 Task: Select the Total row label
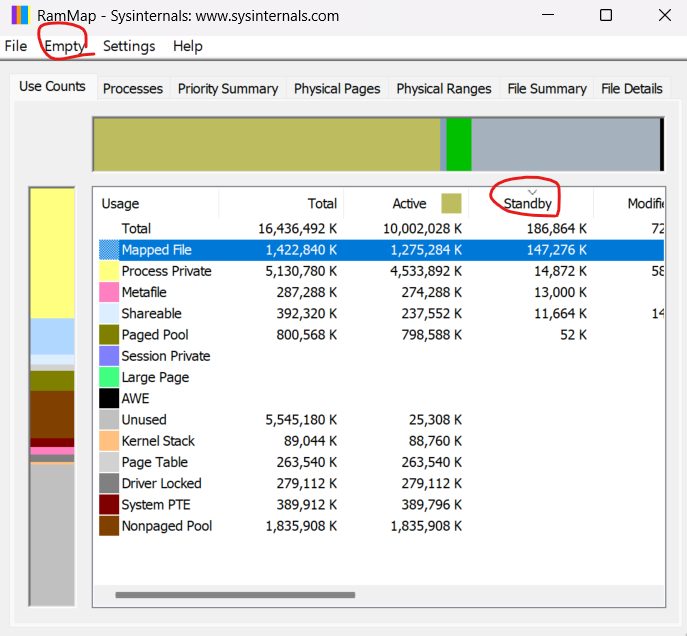point(136,229)
